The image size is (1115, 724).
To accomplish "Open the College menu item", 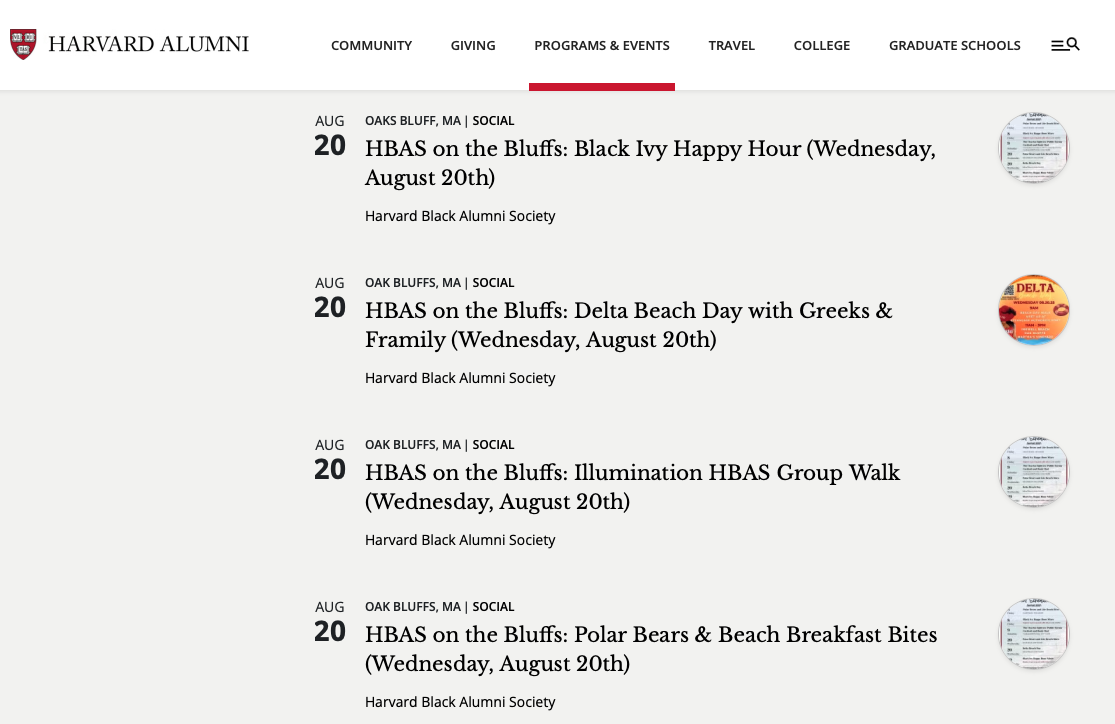I will (x=822, y=45).
